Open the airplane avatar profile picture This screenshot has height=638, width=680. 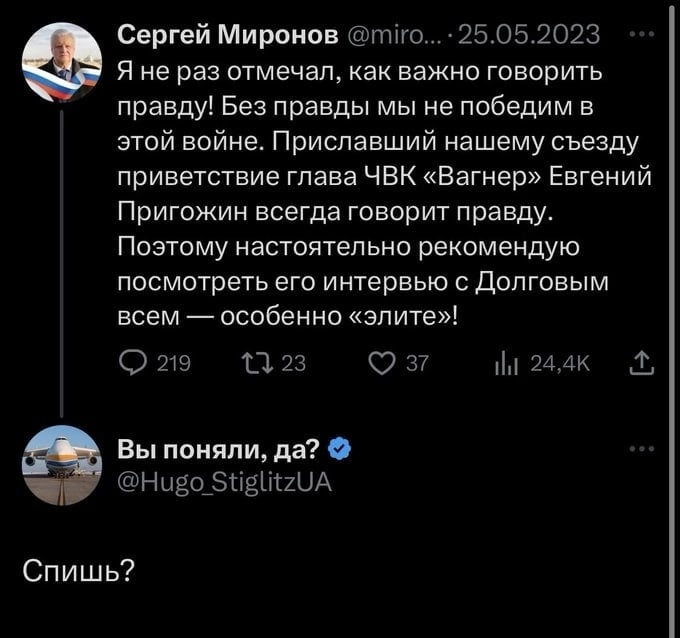tap(61, 465)
